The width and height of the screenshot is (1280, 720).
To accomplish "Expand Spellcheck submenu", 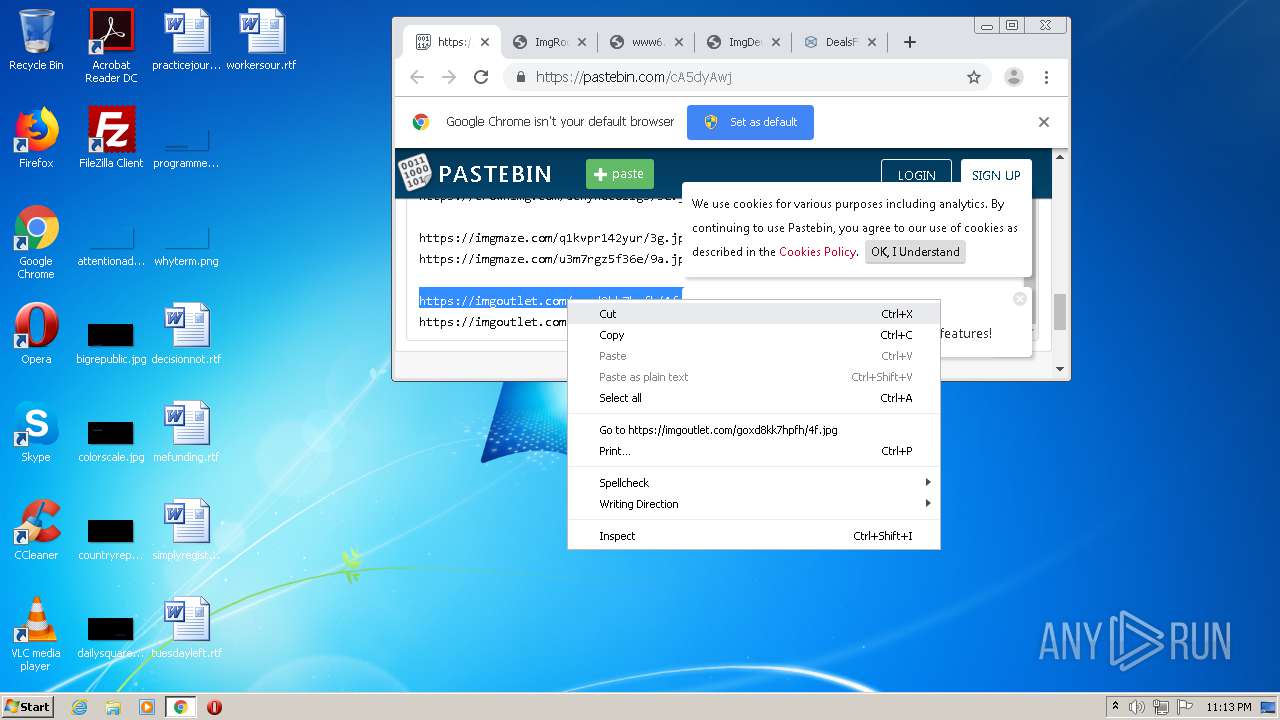I will point(754,483).
